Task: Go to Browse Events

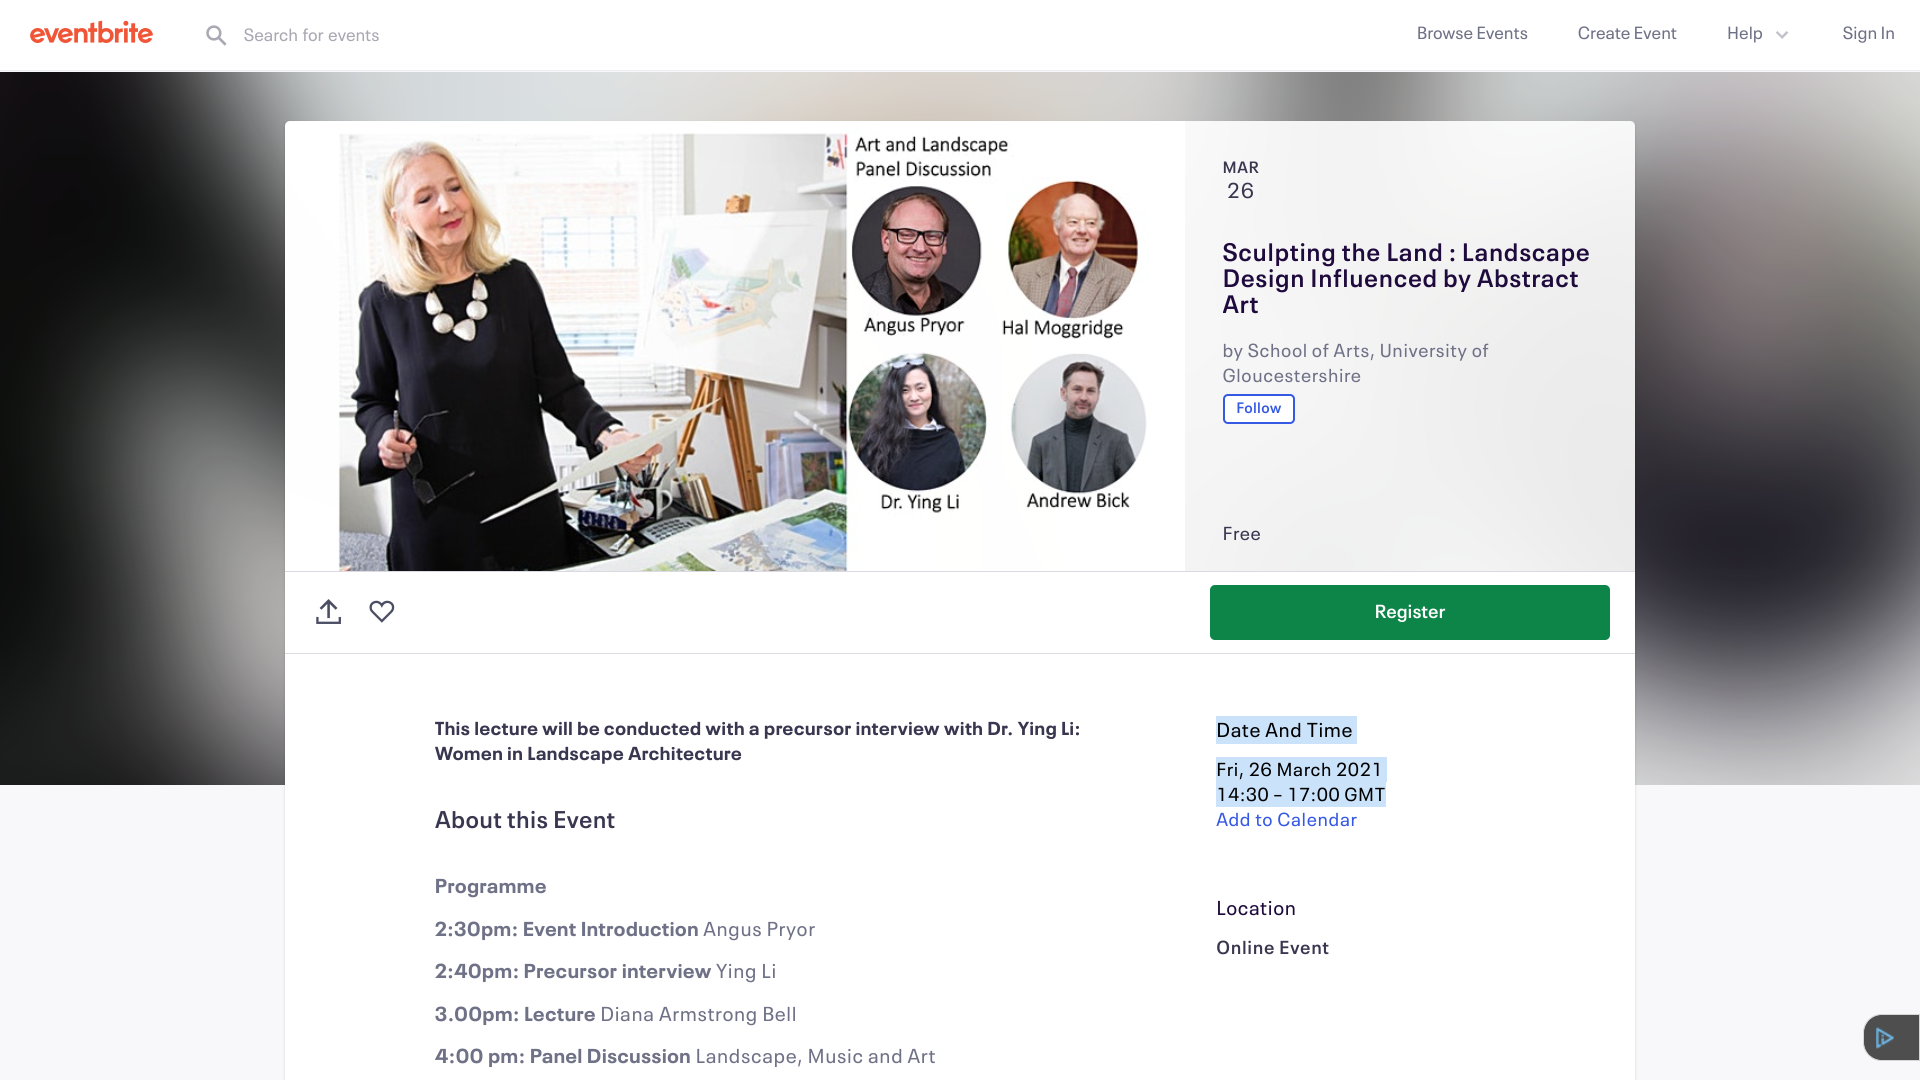Action: tap(1472, 34)
